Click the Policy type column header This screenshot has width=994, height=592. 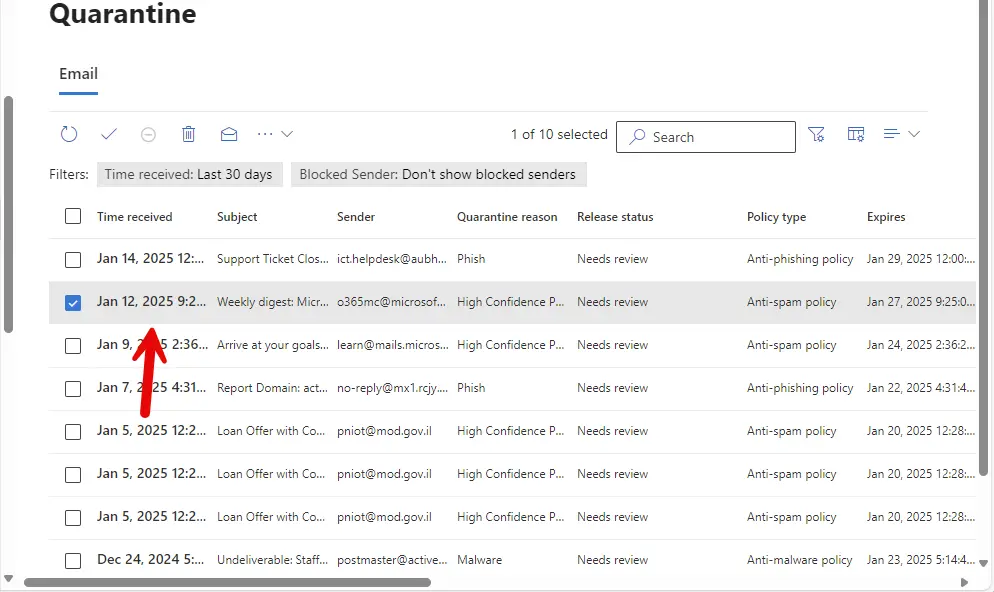(x=777, y=217)
